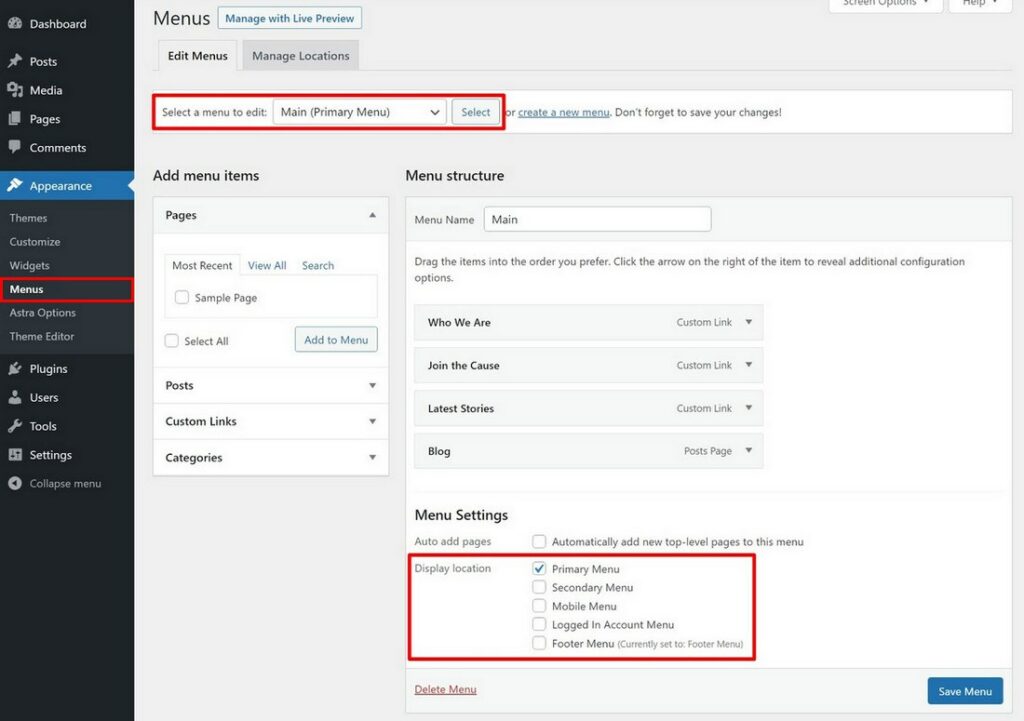Open the Select a menu to edit dropdown
This screenshot has width=1024, height=721.
coord(360,112)
